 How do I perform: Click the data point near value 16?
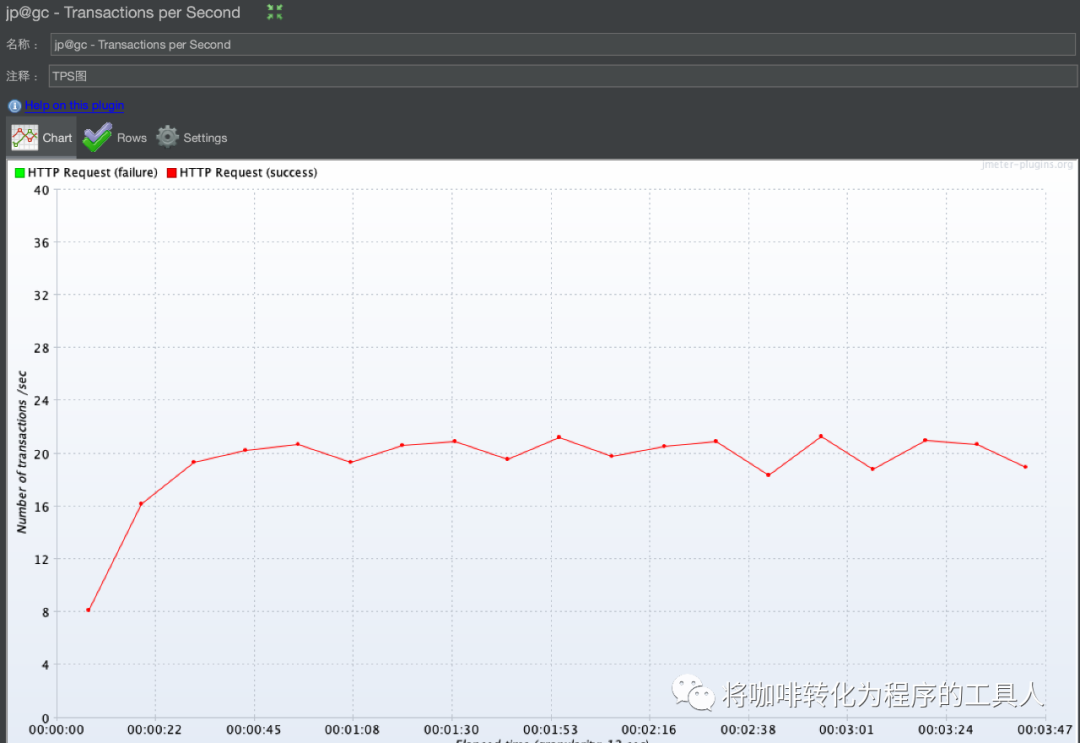click(141, 504)
